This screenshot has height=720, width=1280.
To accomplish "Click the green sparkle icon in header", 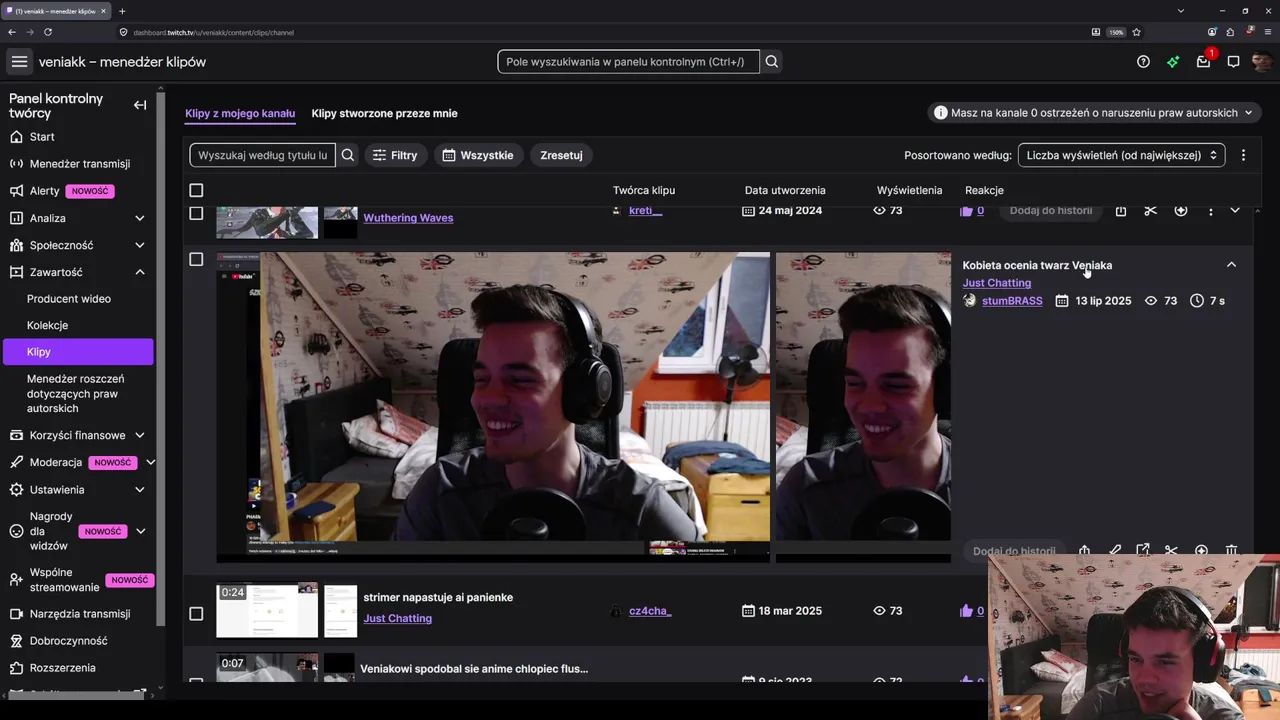I will click(x=1173, y=62).
